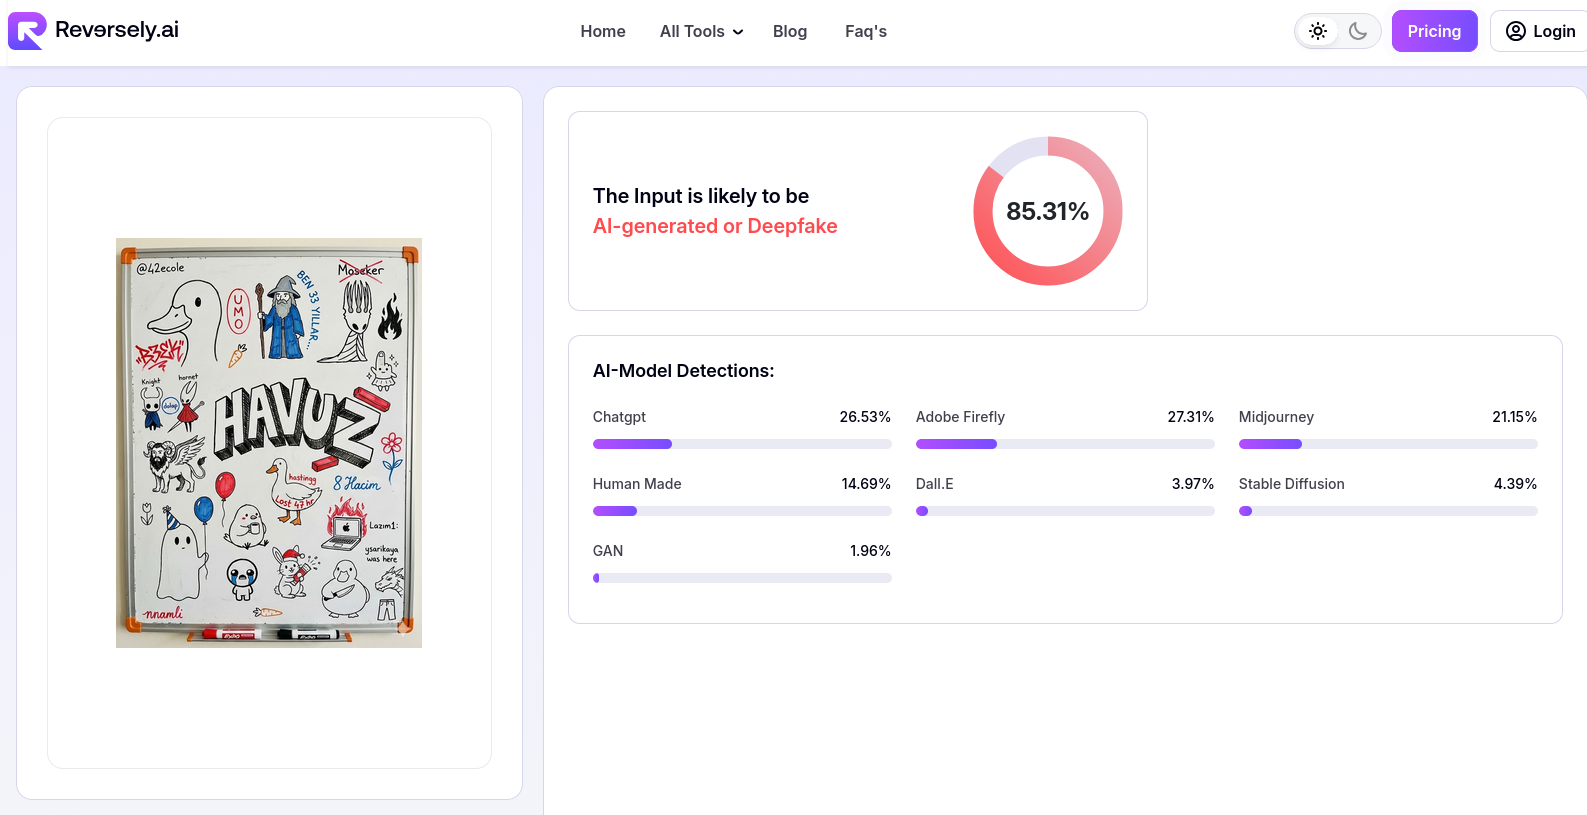This screenshot has width=1587, height=815.
Task: Click the Chatgpt detection progress bar
Action: (741, 444)
